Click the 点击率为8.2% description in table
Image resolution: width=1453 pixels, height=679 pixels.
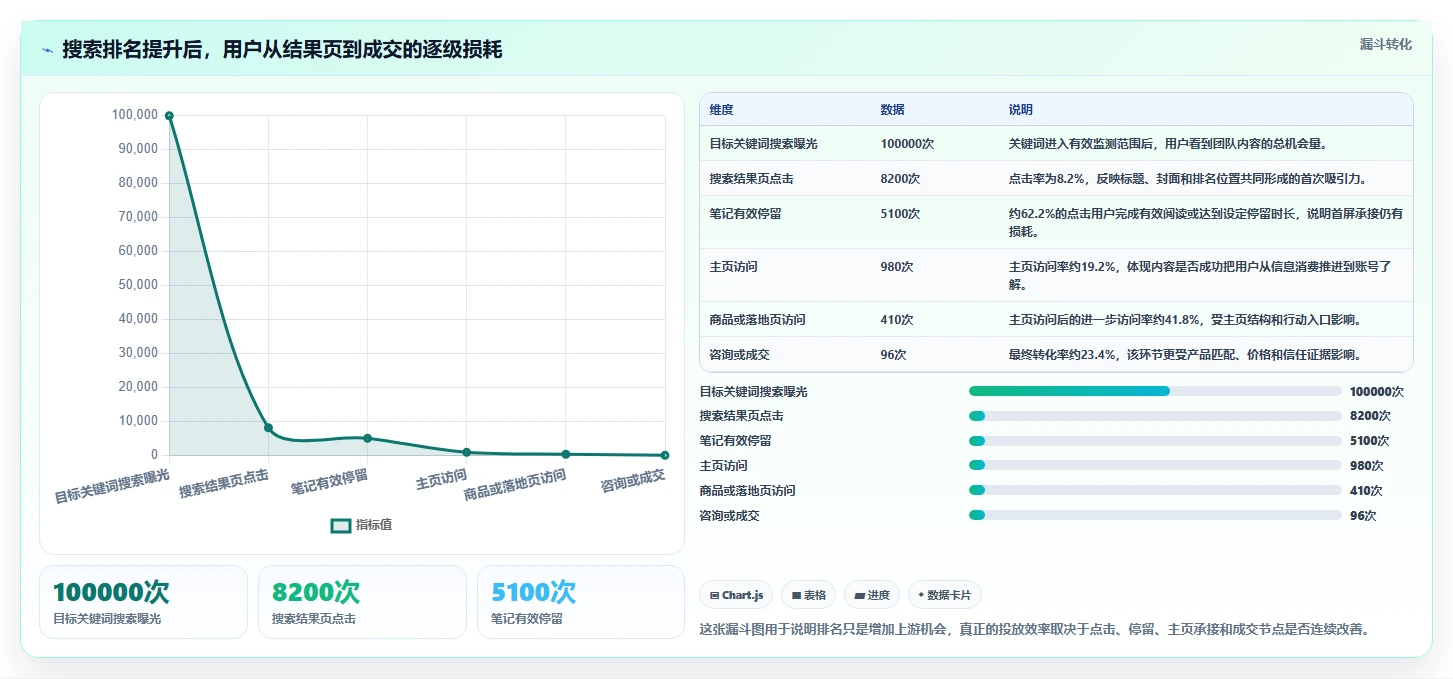[x=1188, y=179]
